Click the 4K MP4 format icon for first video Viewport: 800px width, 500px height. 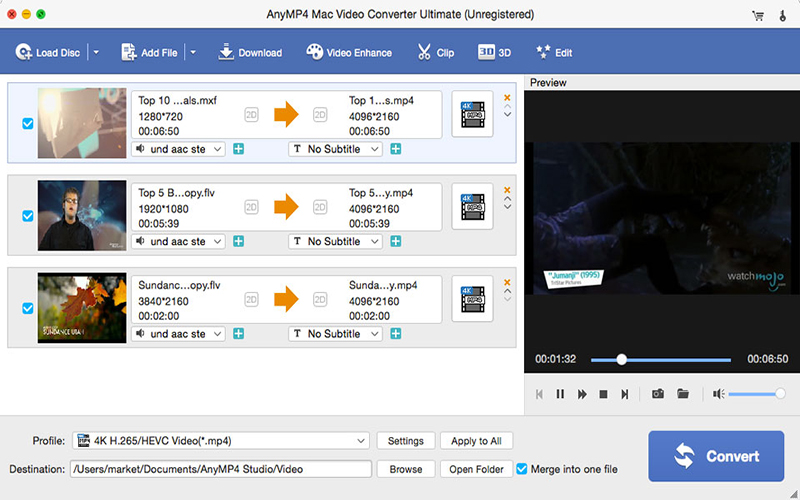pos(472,115)
